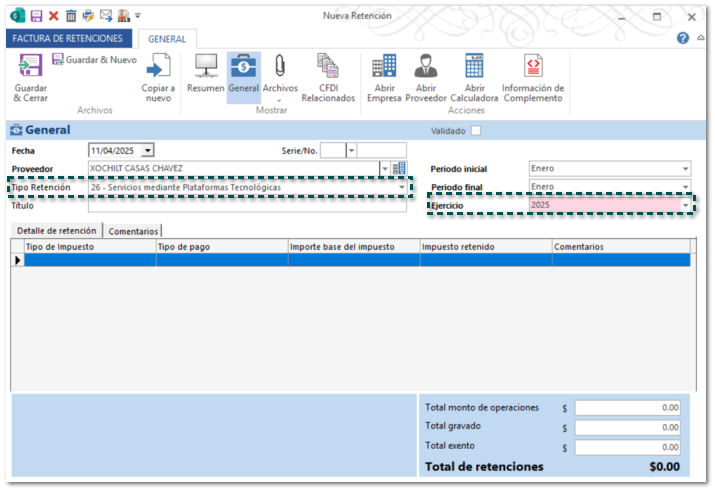Toggle the Validado checkbox
Viewport: 715px width, 491px height.
click(476, 130)
